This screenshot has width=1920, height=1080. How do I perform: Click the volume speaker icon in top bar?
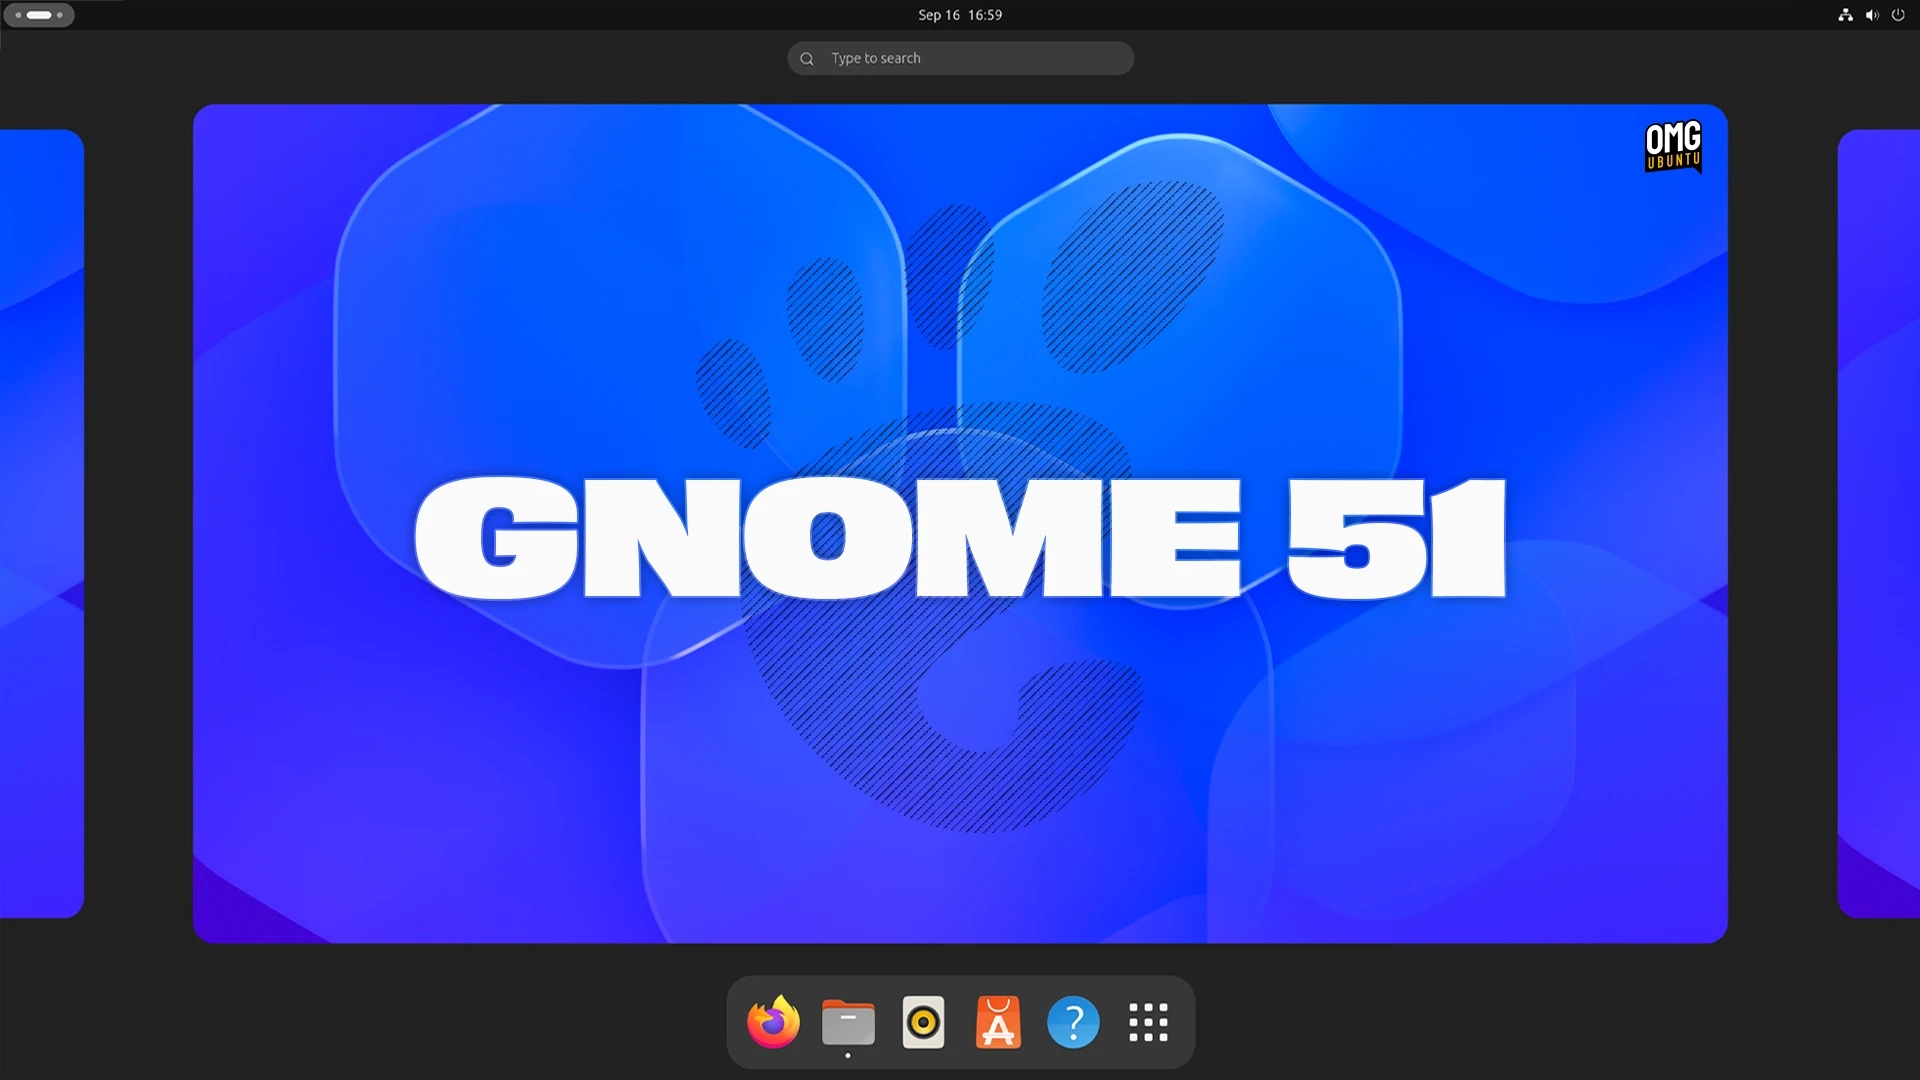[1872, 15]
